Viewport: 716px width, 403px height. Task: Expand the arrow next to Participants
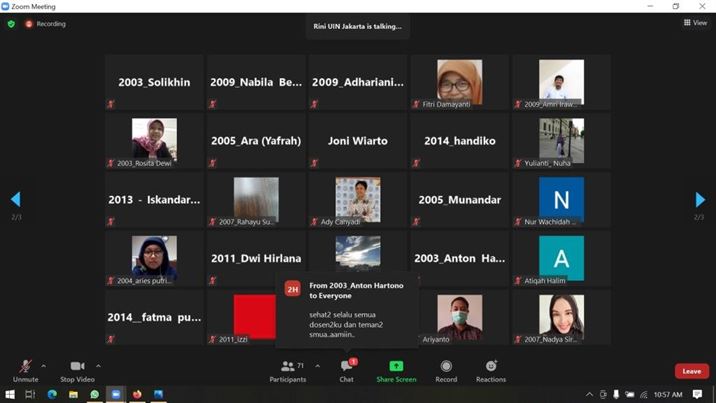click(x=318, y=366)
